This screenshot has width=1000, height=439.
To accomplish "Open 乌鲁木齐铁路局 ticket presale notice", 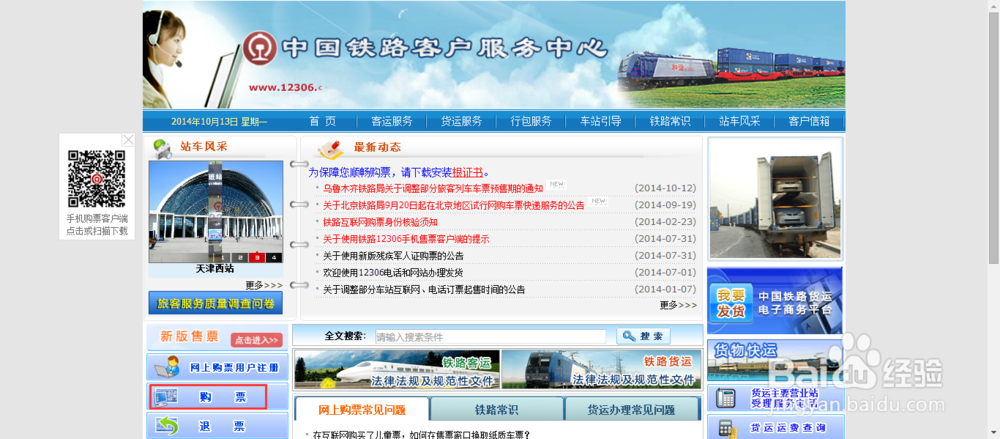I will 433,188.
